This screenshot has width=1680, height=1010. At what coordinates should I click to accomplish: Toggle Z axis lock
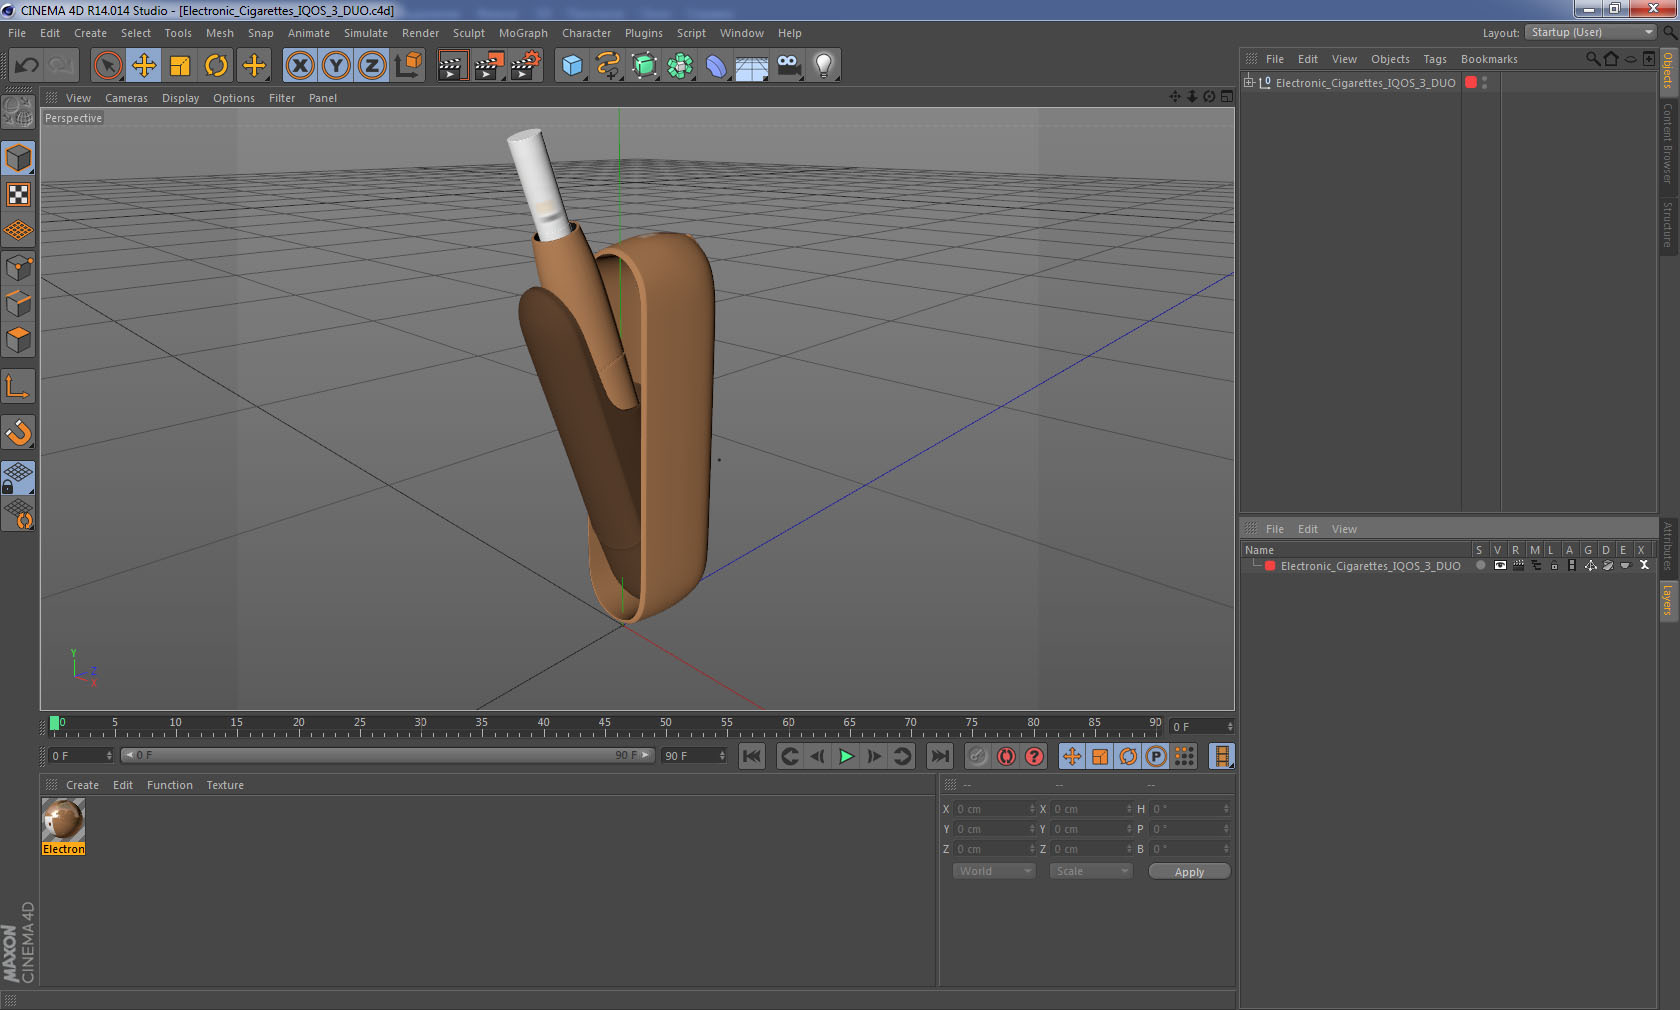click(372, 66)
